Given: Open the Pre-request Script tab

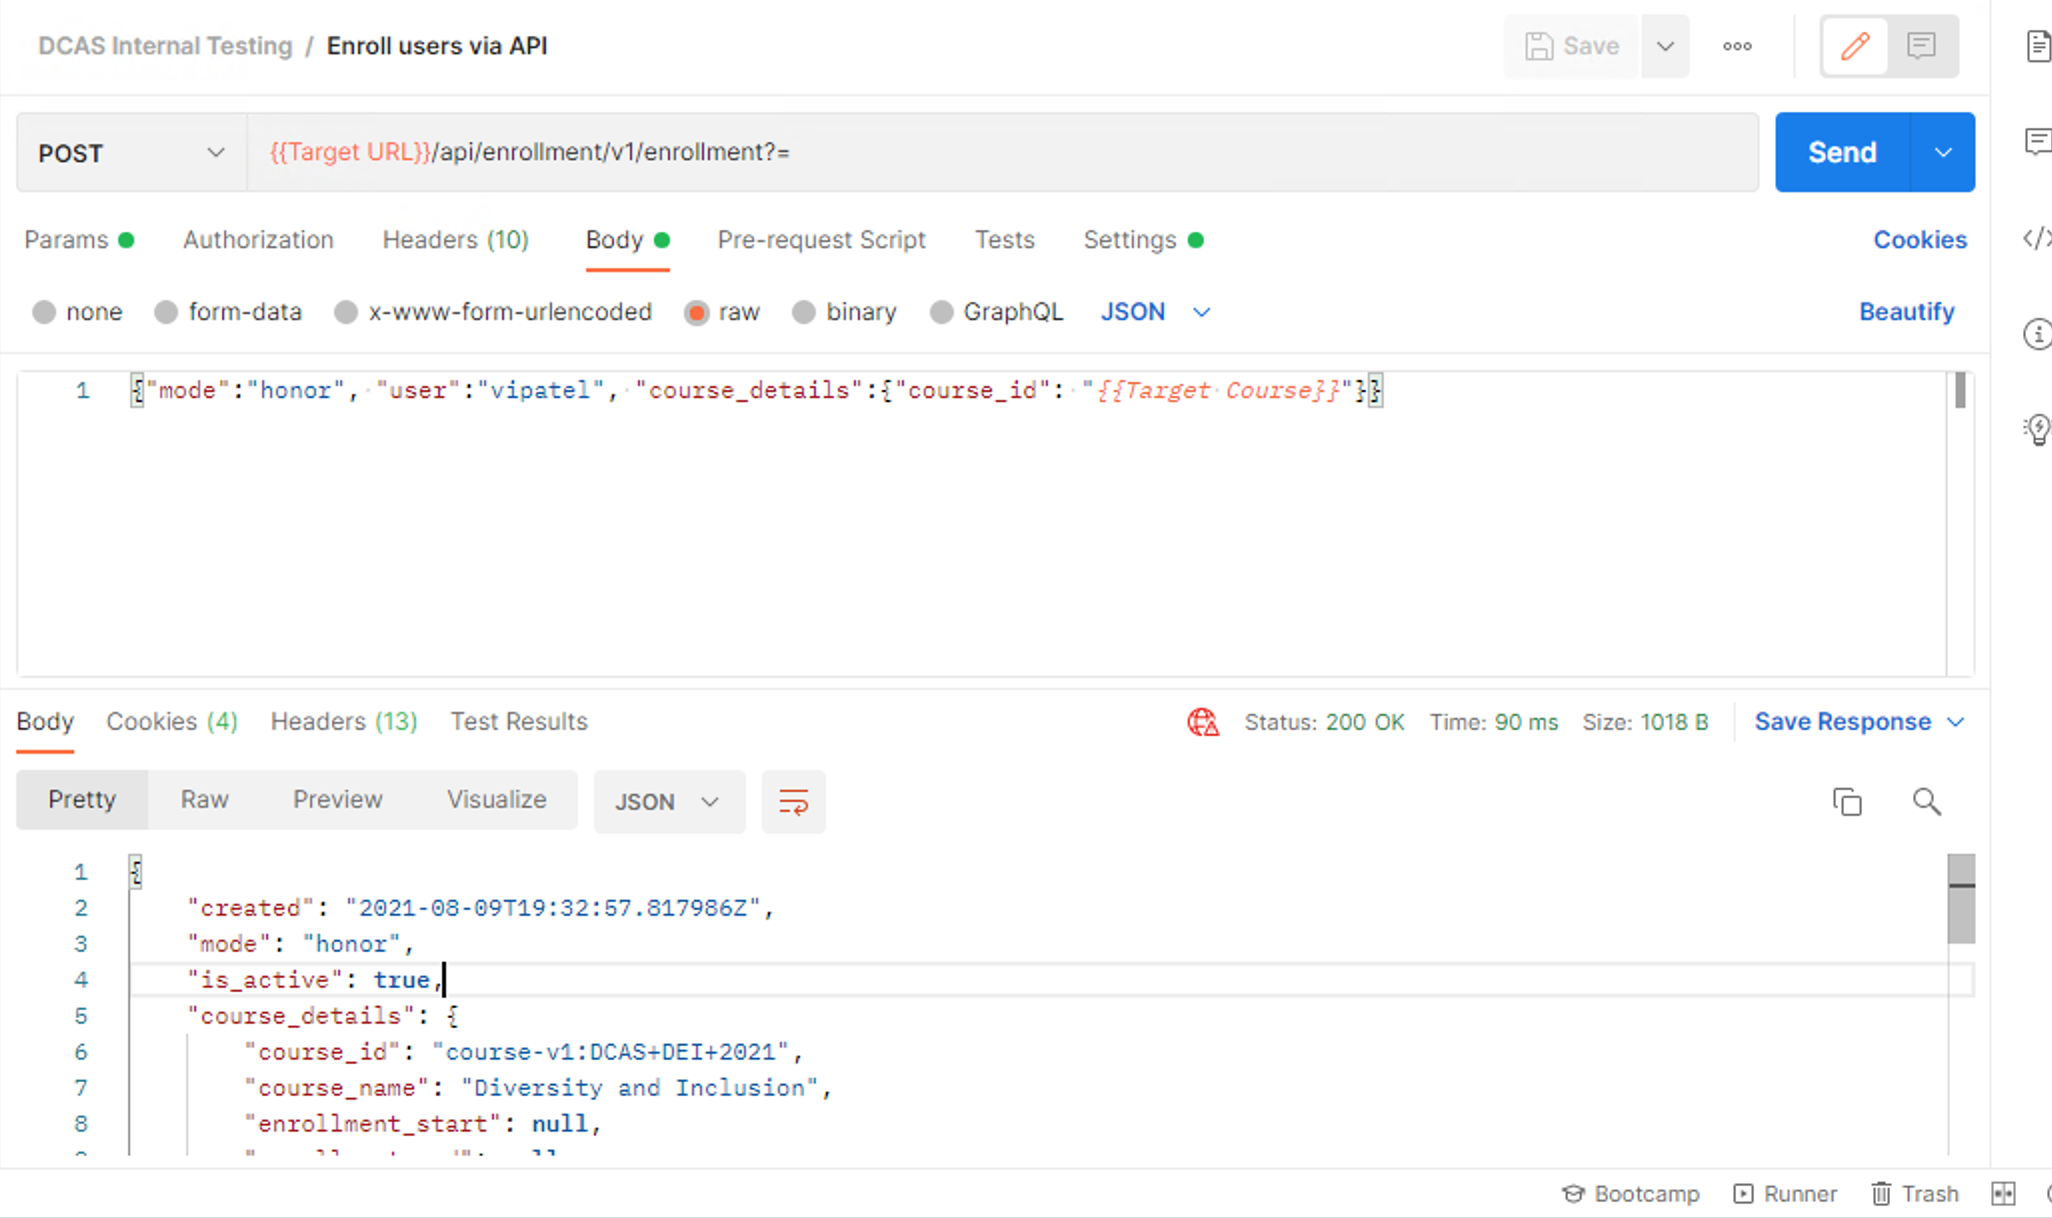Looking at the screenshot, I should (x=821, y=240).
